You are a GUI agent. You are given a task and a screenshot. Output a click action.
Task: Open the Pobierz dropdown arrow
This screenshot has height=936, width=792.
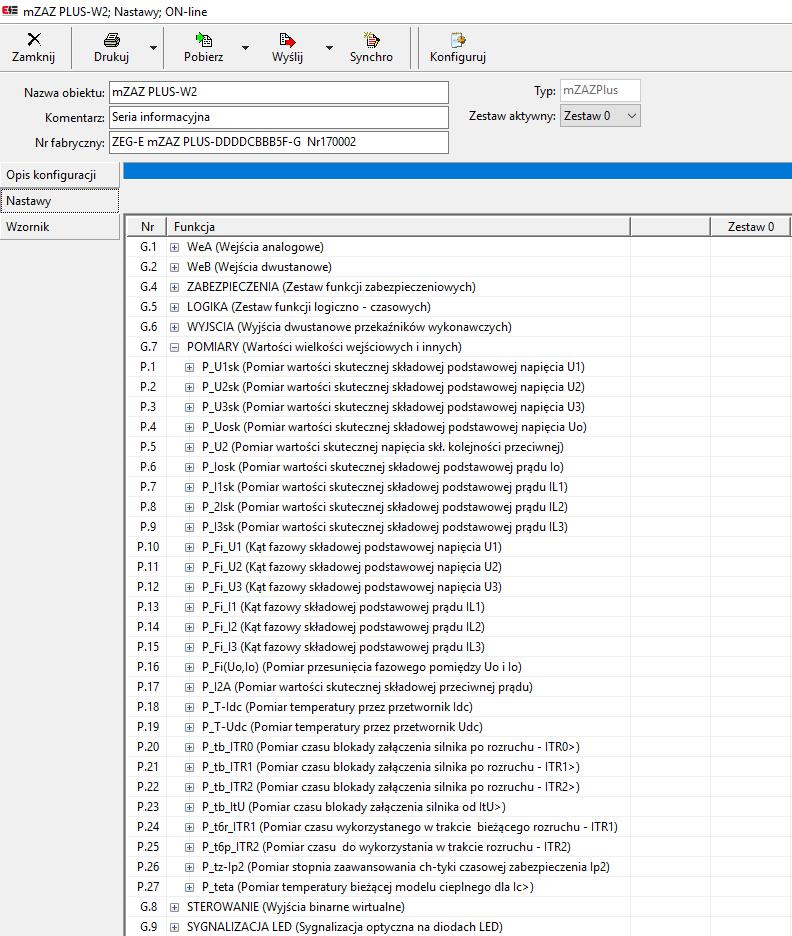click(x=245, y=48)
